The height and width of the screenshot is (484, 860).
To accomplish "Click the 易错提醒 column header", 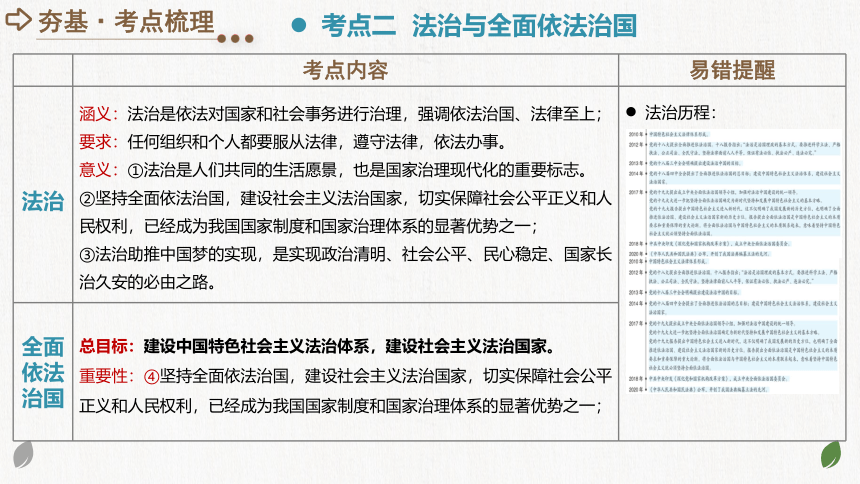I will pyautogui.click(x=732, y=70).
